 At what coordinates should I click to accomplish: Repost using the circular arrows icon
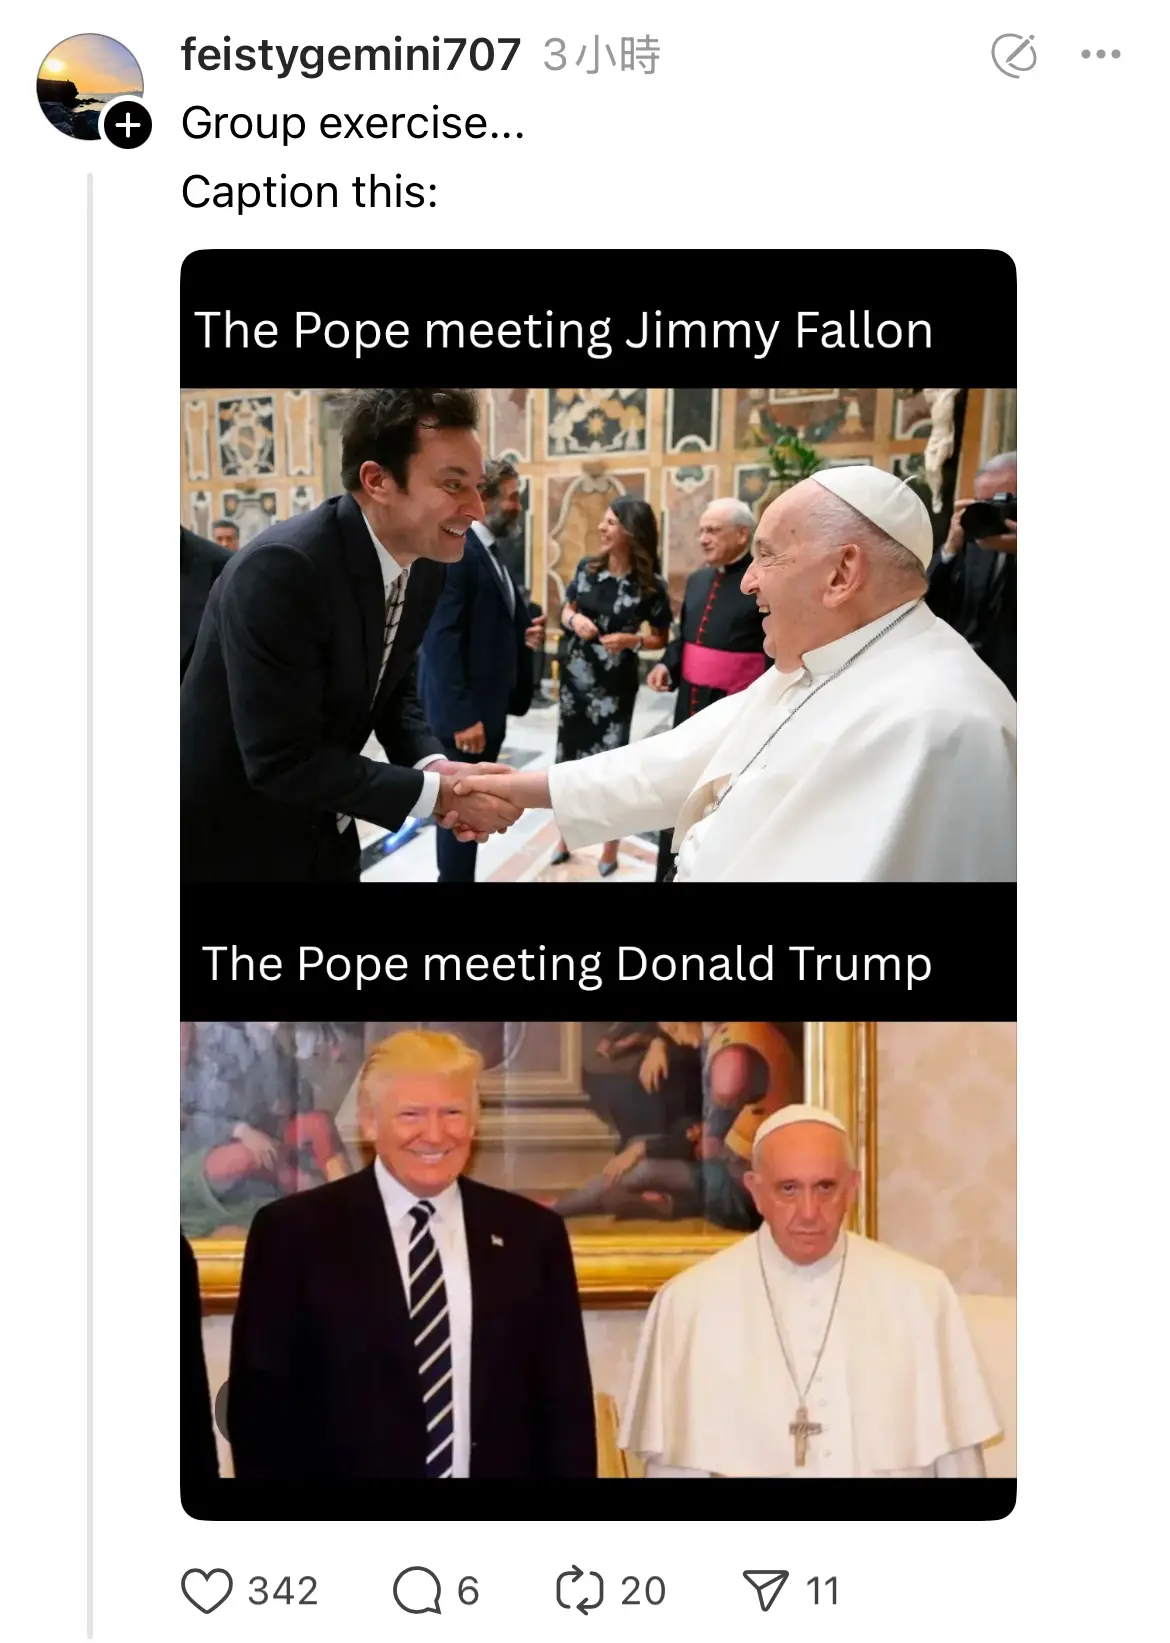click(580, 1590)
